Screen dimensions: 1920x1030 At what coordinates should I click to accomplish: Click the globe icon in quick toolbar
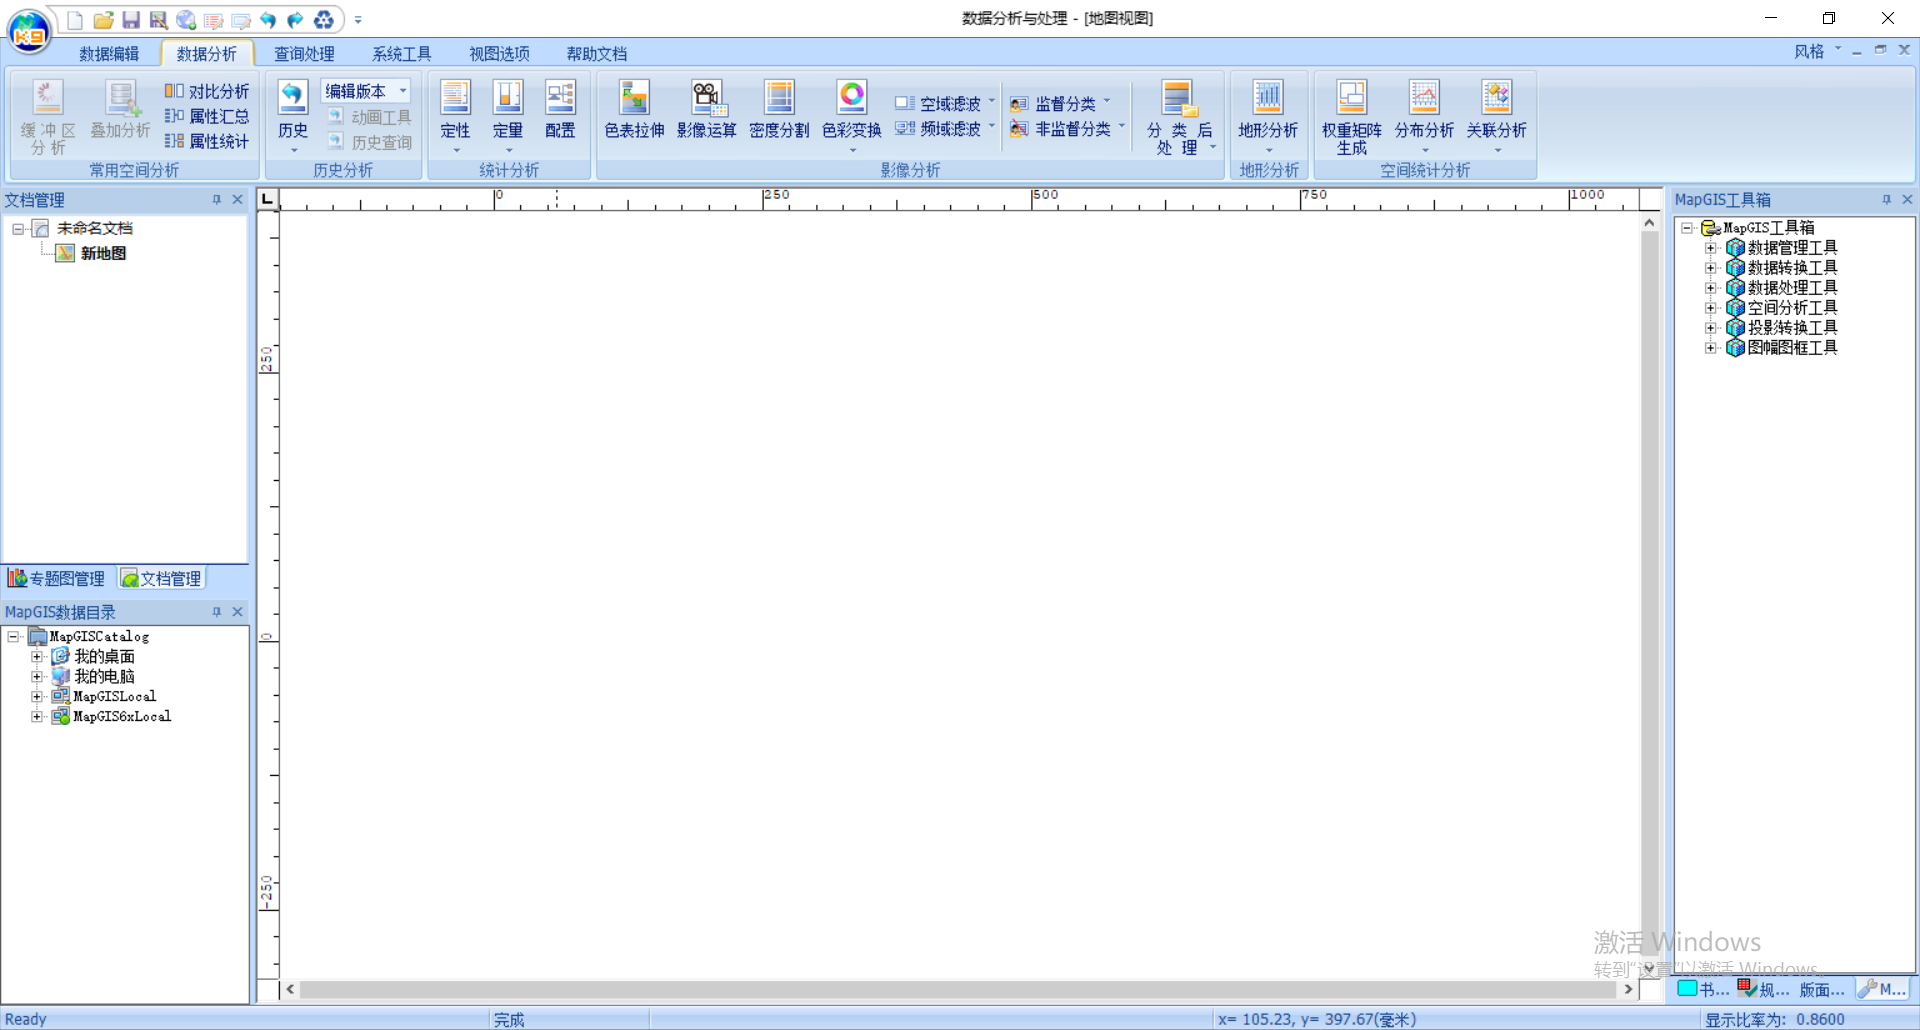tap(186, 19)
